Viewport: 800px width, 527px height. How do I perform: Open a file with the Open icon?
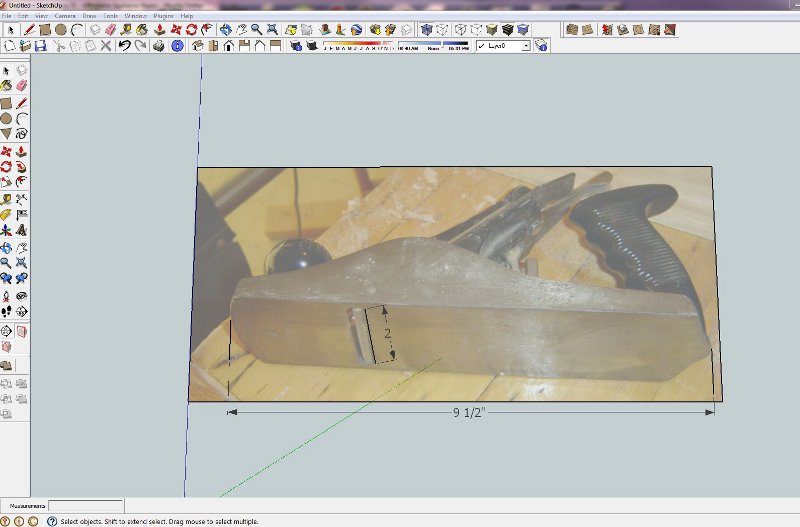point(25,46)
